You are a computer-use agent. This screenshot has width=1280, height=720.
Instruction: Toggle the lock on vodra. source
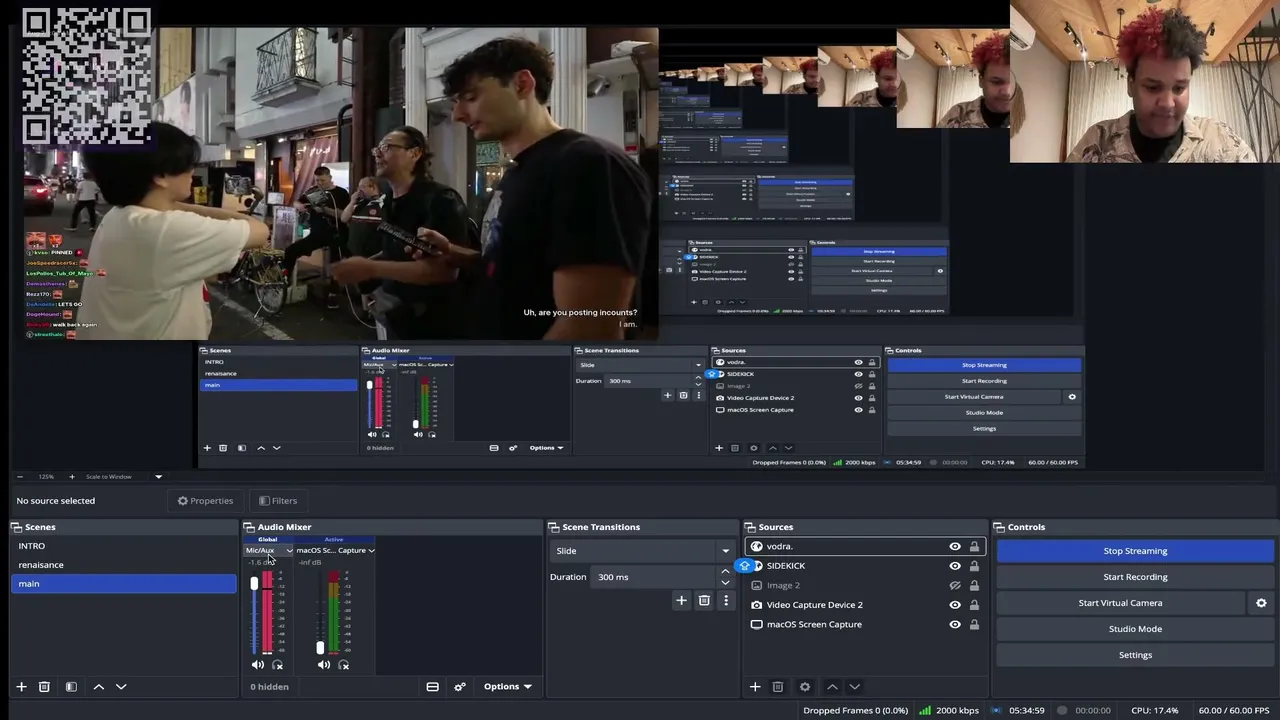coord(974,547)
